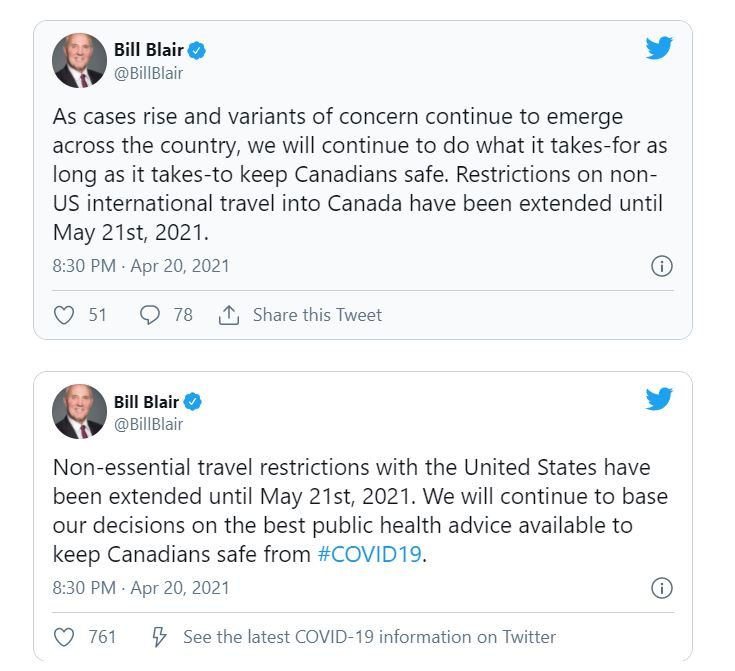Open info icon on the first tweet

click(x=661, y=266)
